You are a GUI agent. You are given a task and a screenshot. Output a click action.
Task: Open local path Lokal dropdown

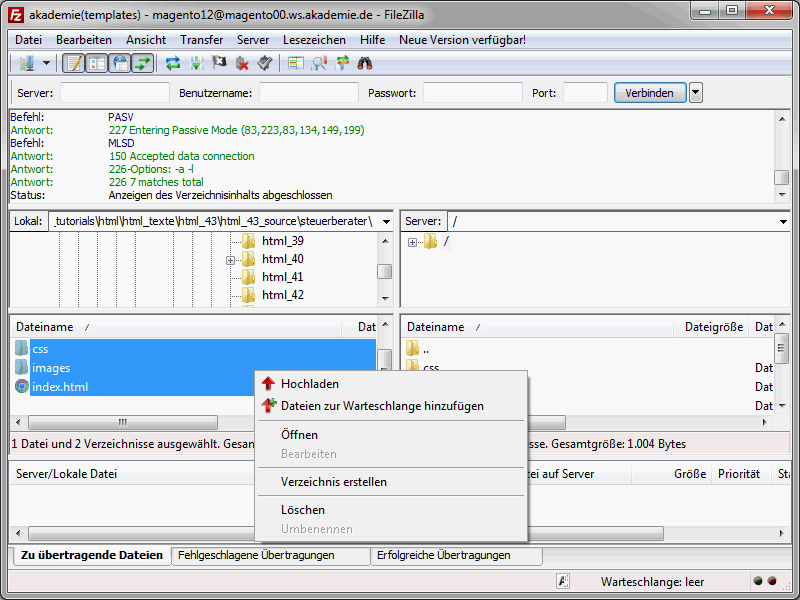[x=386, y=221]
